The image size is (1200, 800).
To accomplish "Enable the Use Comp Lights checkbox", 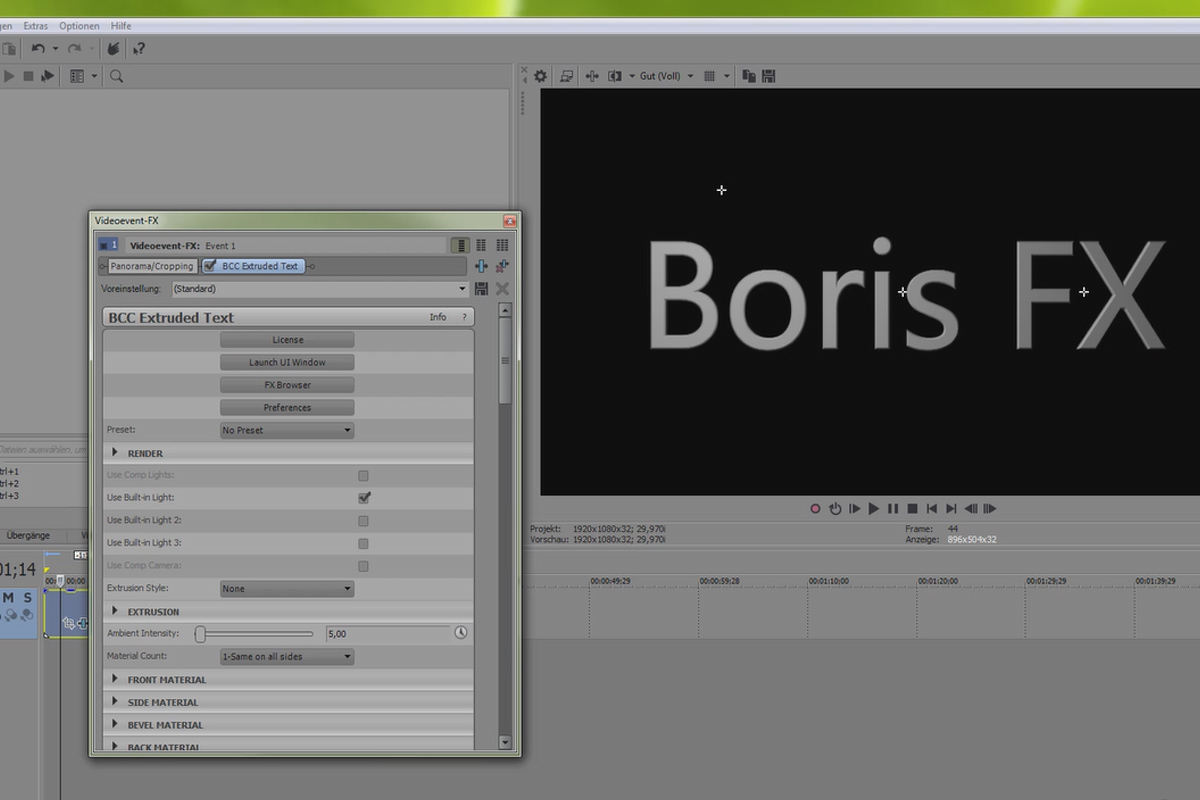I will pos(363,476).
